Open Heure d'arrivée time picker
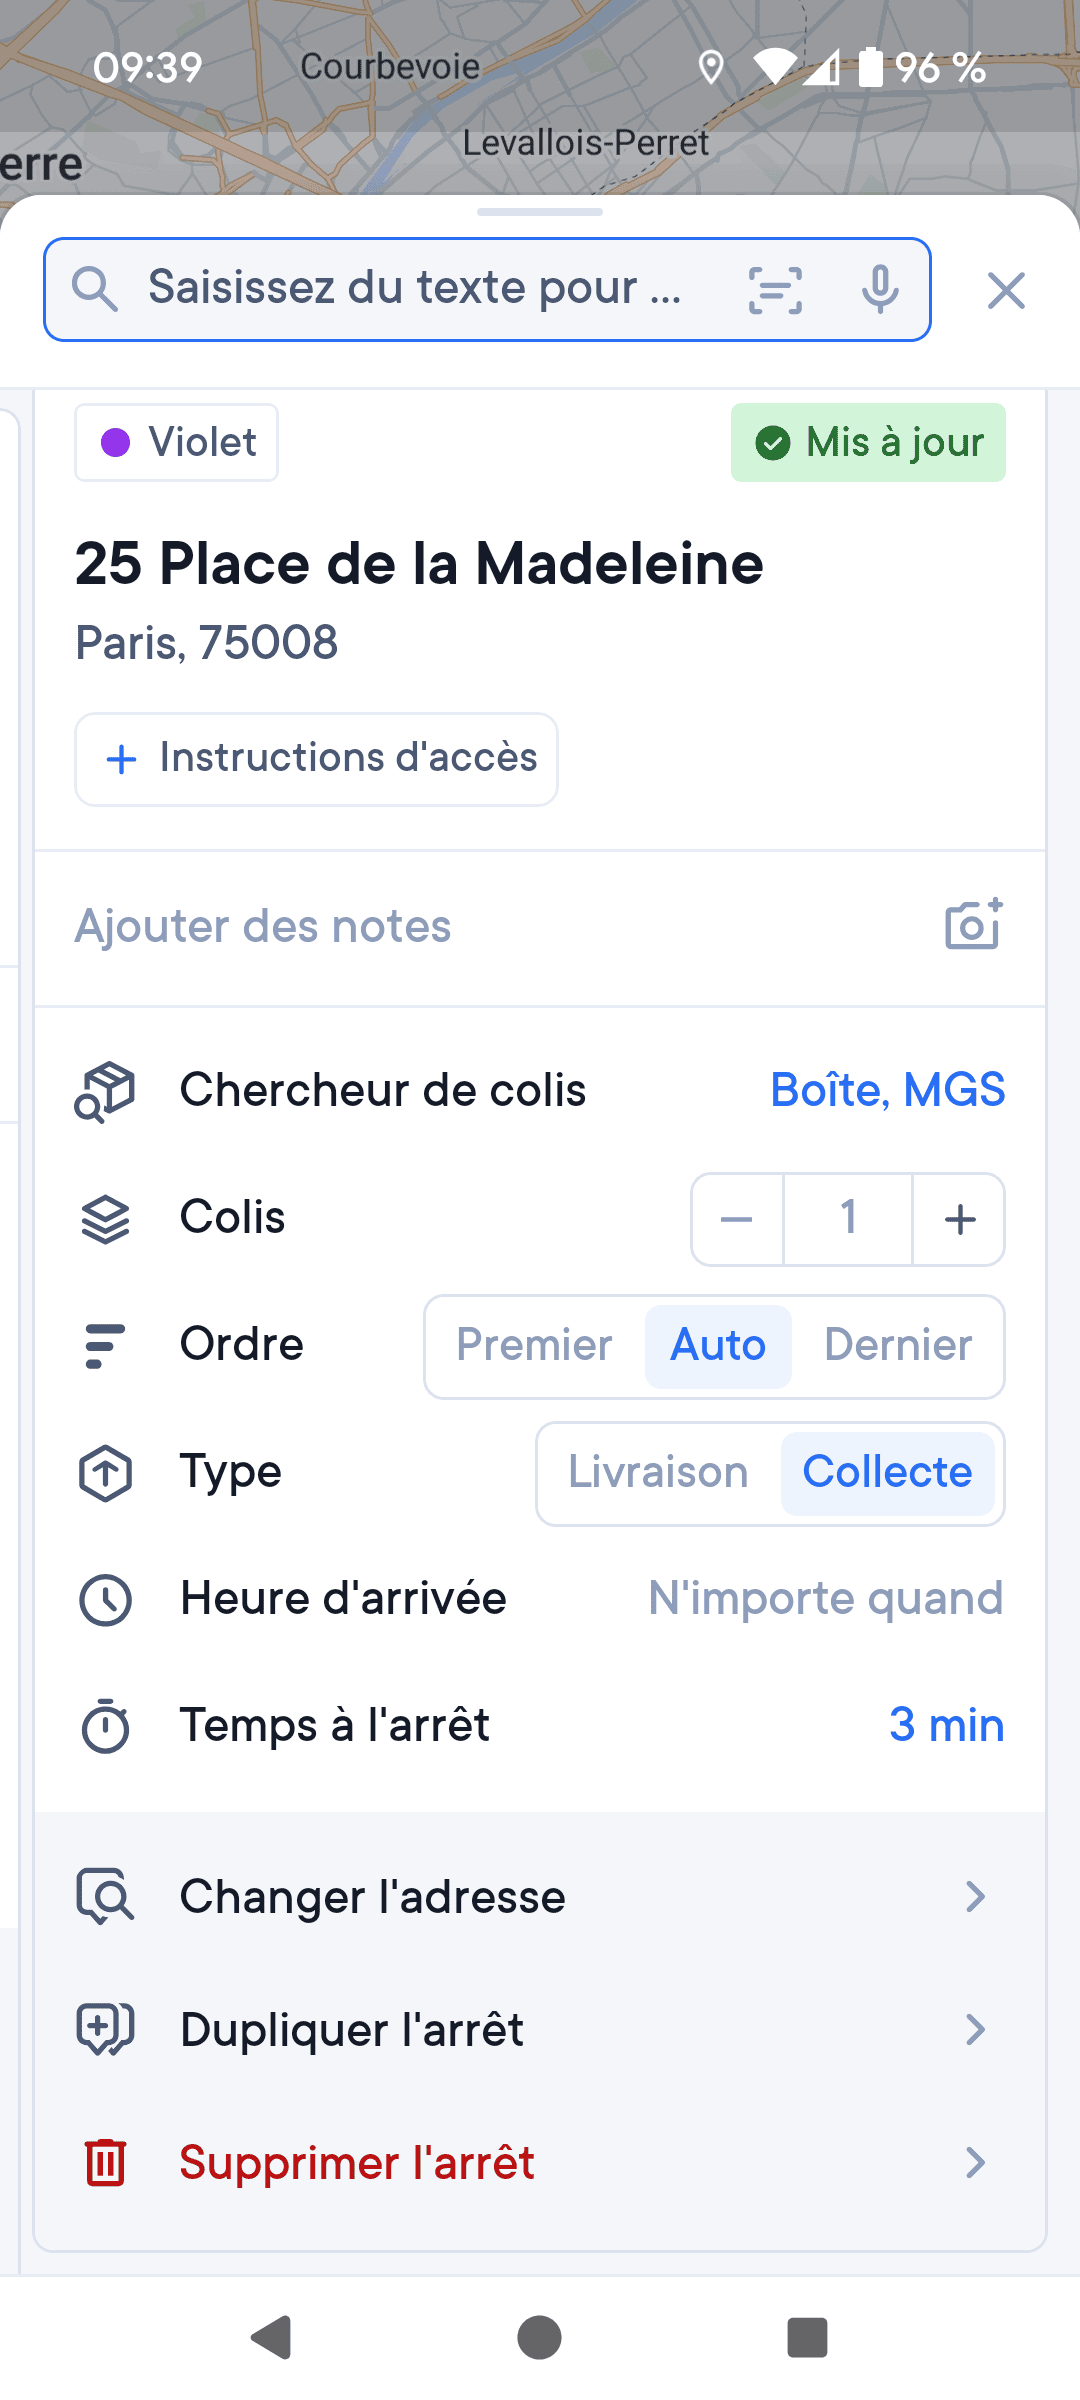This screenshot has width=1080, height=2400. pyautogui.click(x=825, y=1598)
